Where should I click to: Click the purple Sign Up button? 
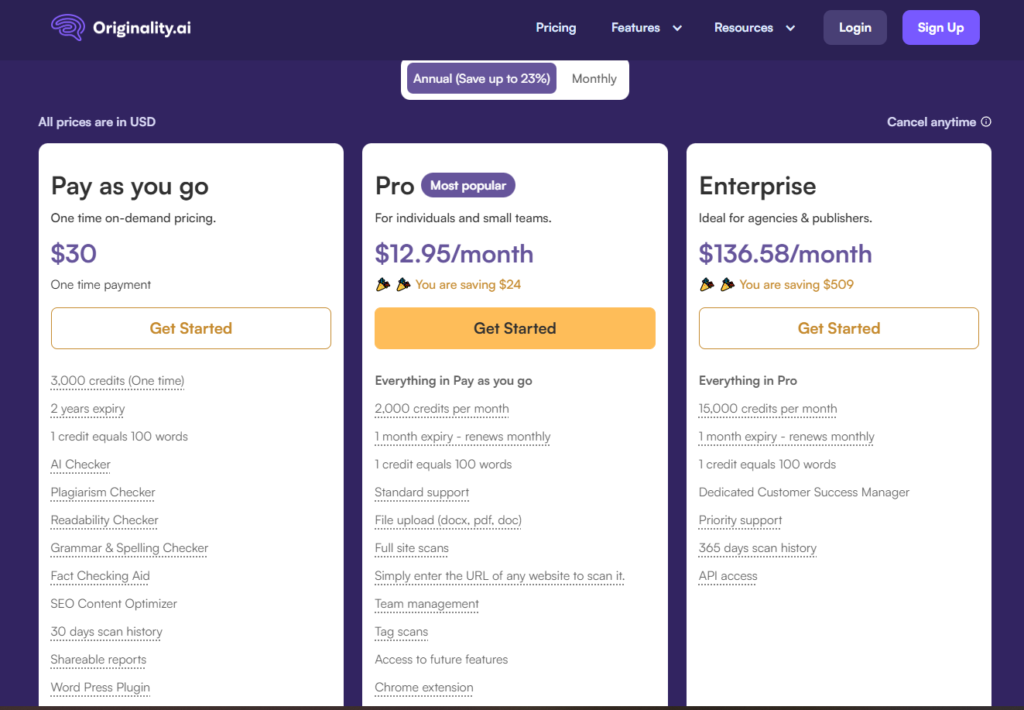pyautogui.click(x=940, y=27)
